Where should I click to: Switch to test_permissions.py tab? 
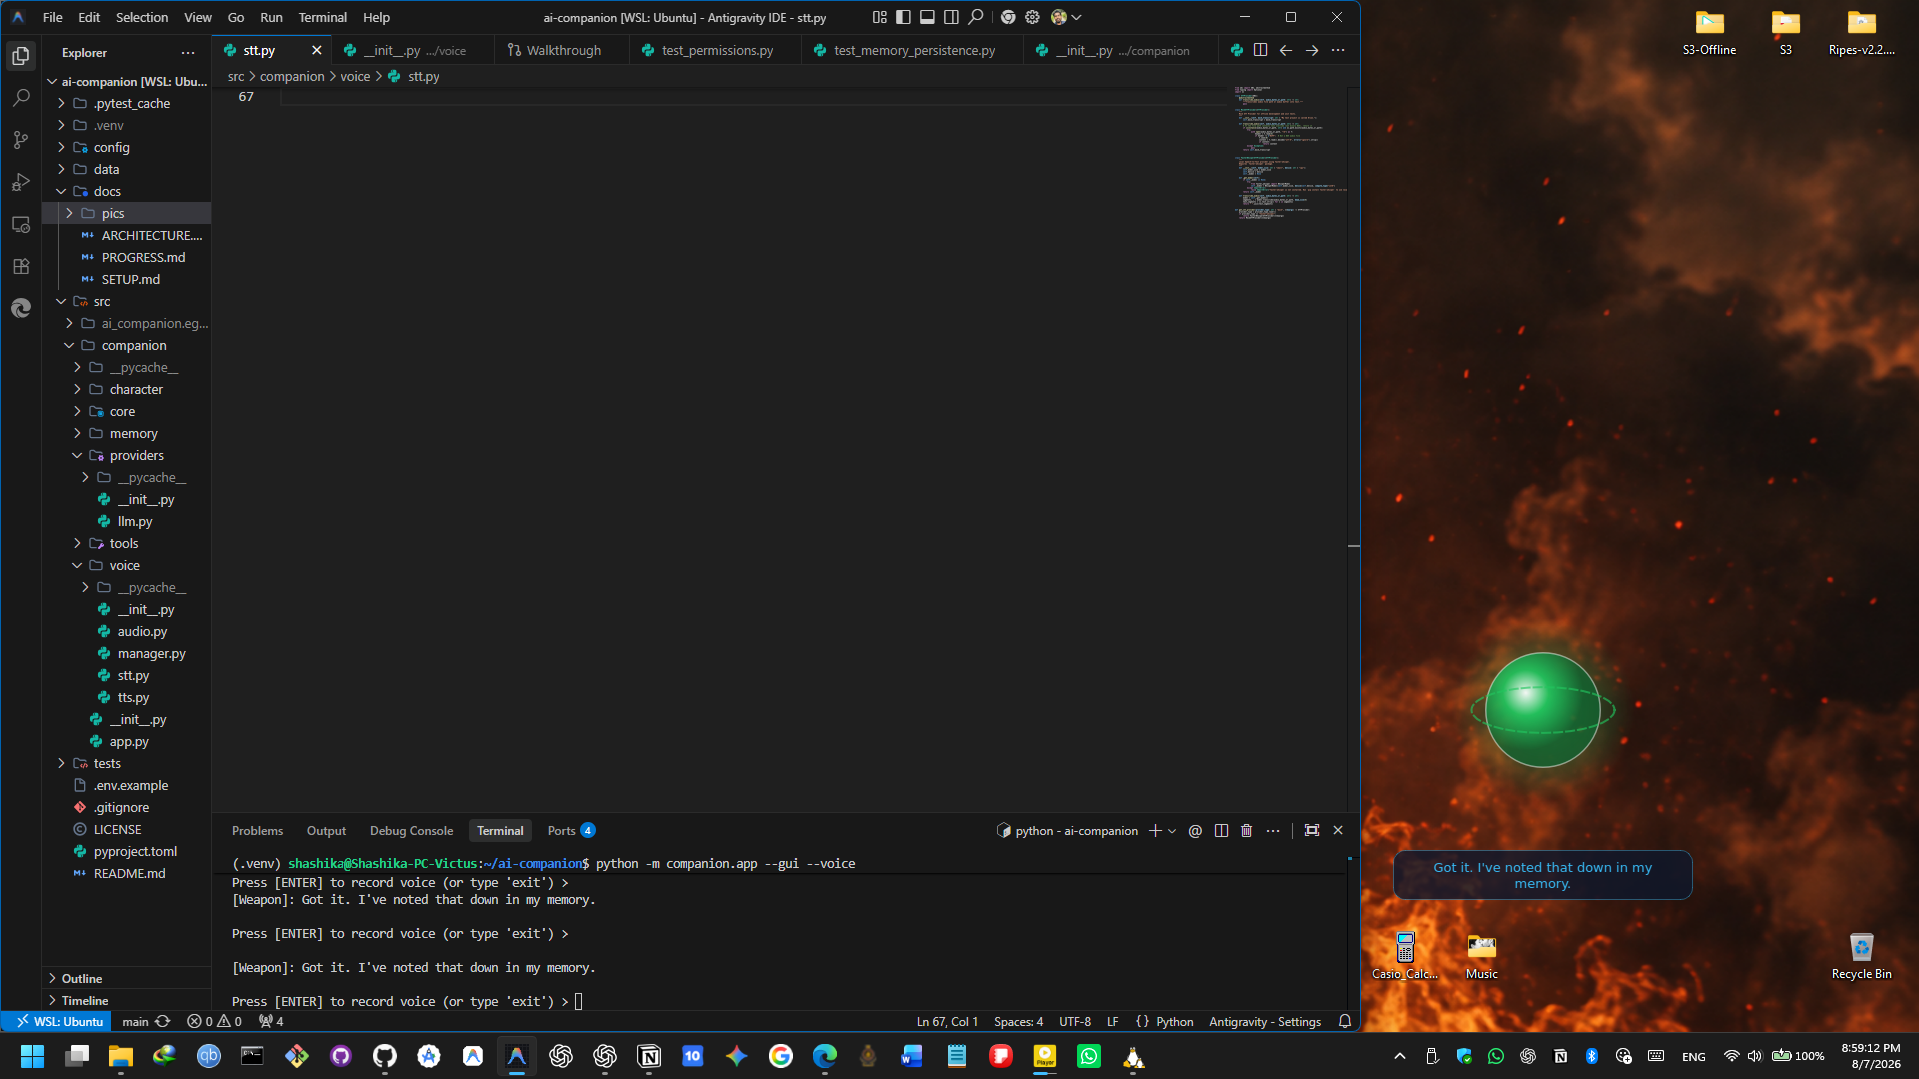716,50
